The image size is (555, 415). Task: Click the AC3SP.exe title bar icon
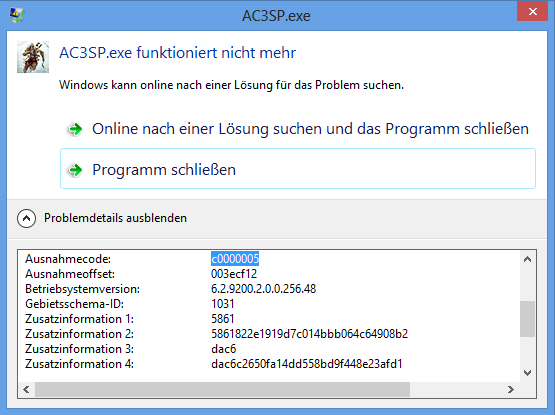(x=17, y=15)
